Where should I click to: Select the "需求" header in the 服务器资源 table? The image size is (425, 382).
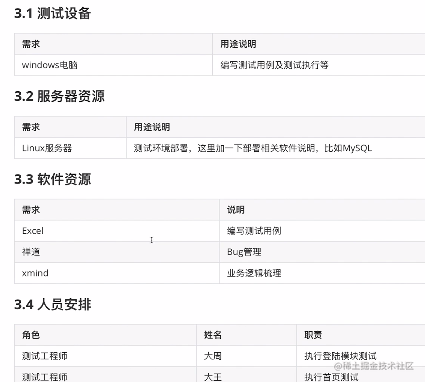click(70, 127)
